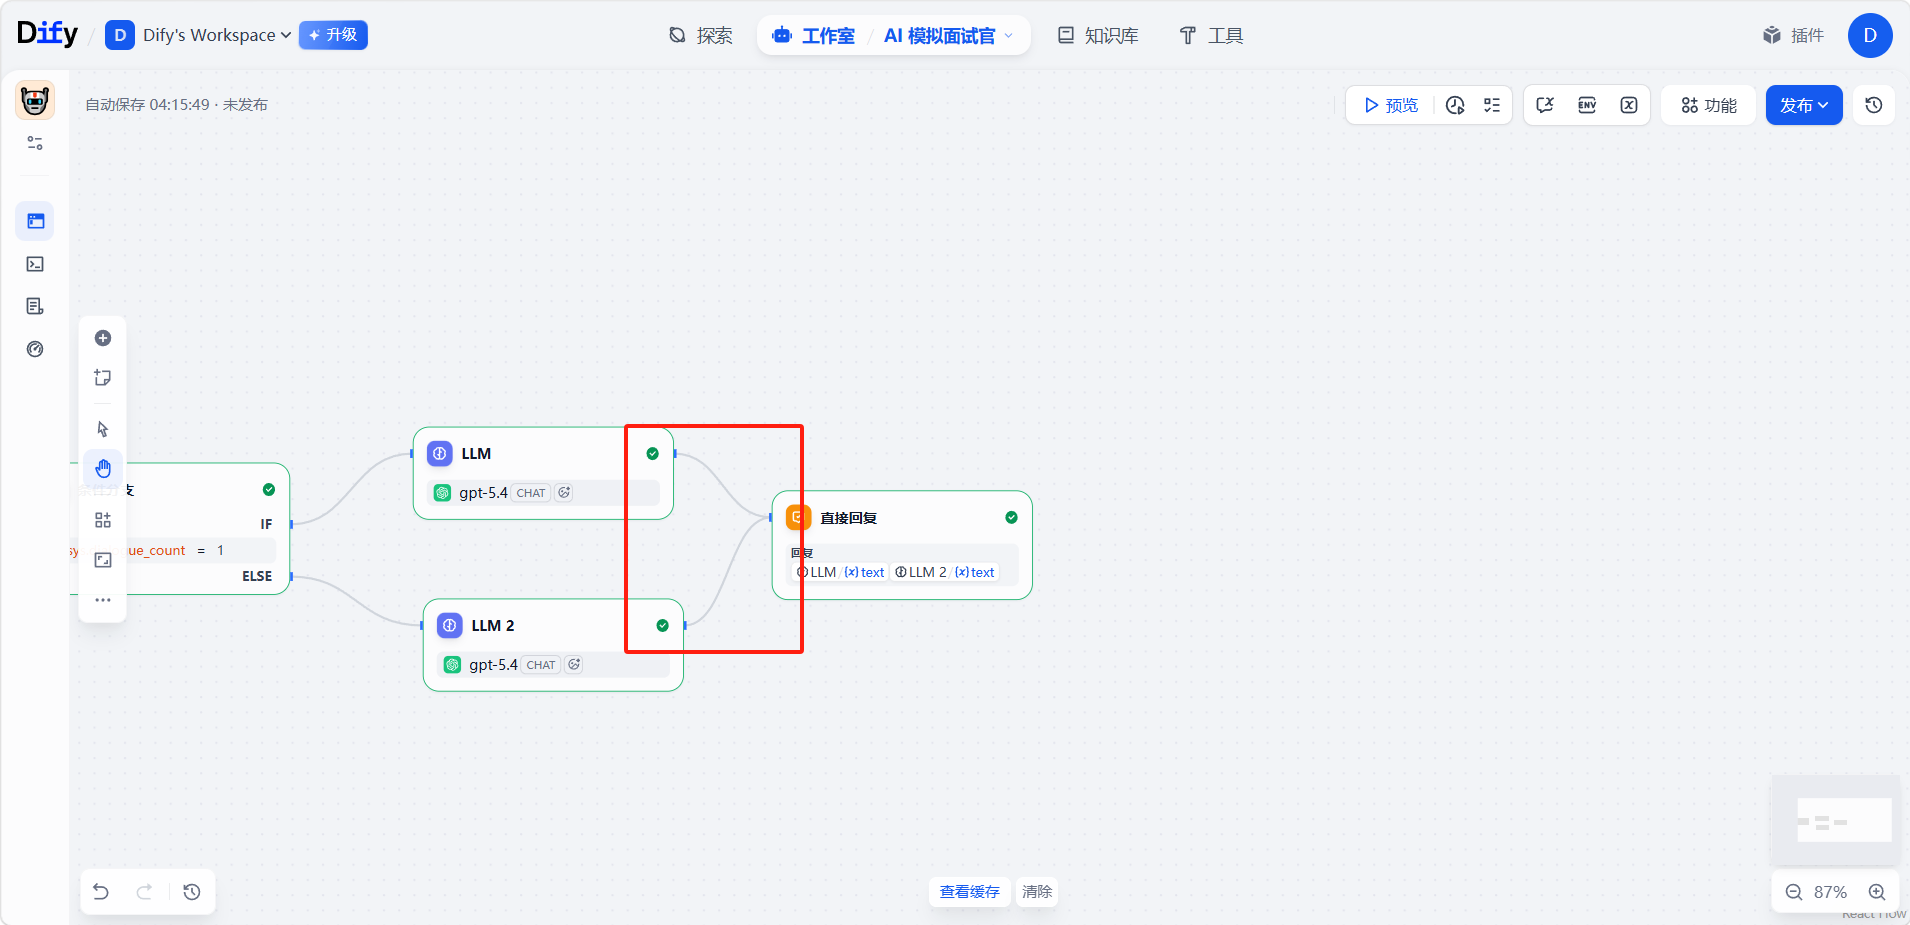
Task: Select the pointer mode tool
Action: 103,429
